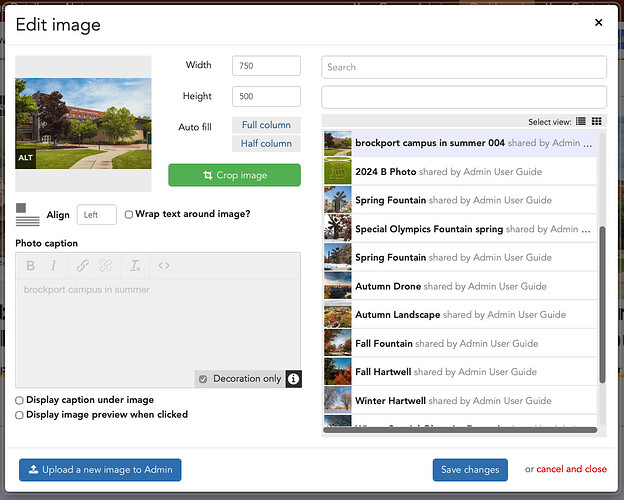
Task: Switch to list view icon
Action: (581, 121)
